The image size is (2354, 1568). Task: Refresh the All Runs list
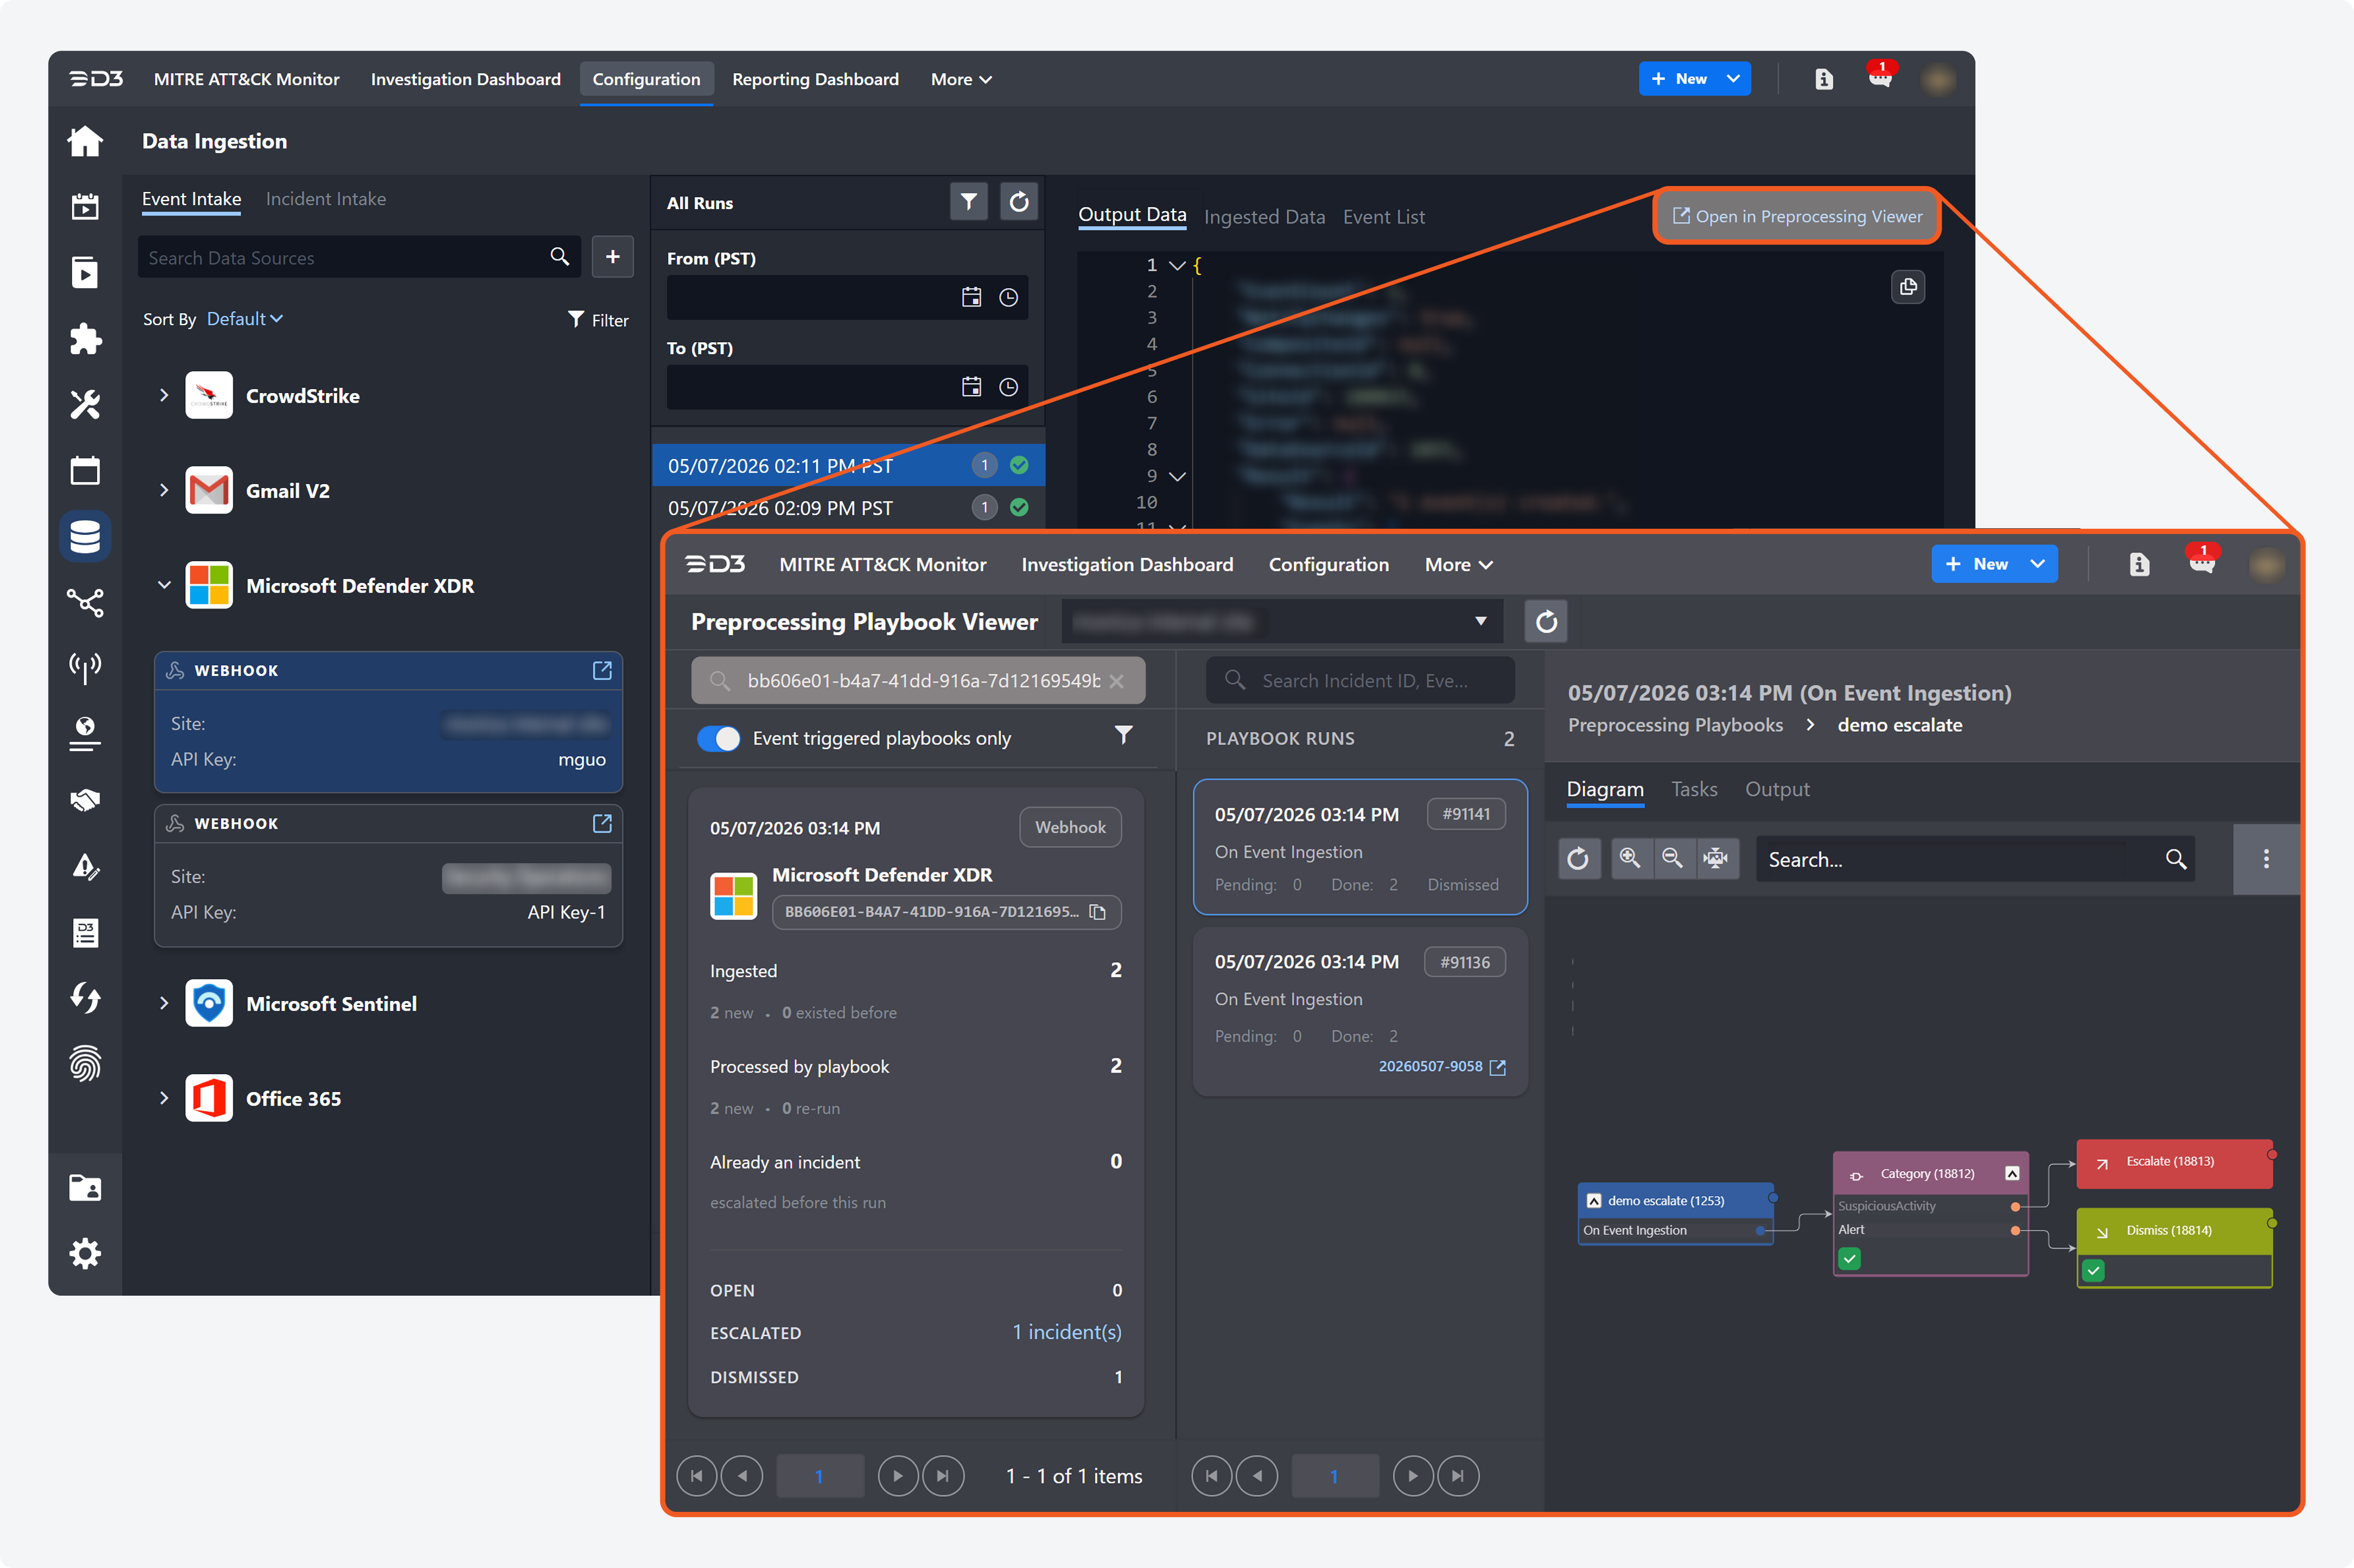1018,202
